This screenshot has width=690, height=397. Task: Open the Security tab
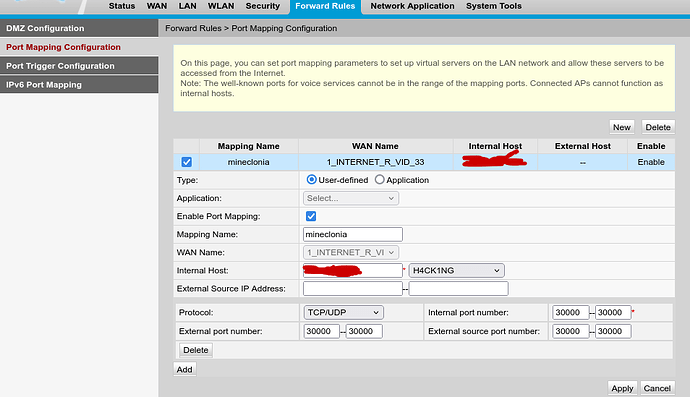263,6
